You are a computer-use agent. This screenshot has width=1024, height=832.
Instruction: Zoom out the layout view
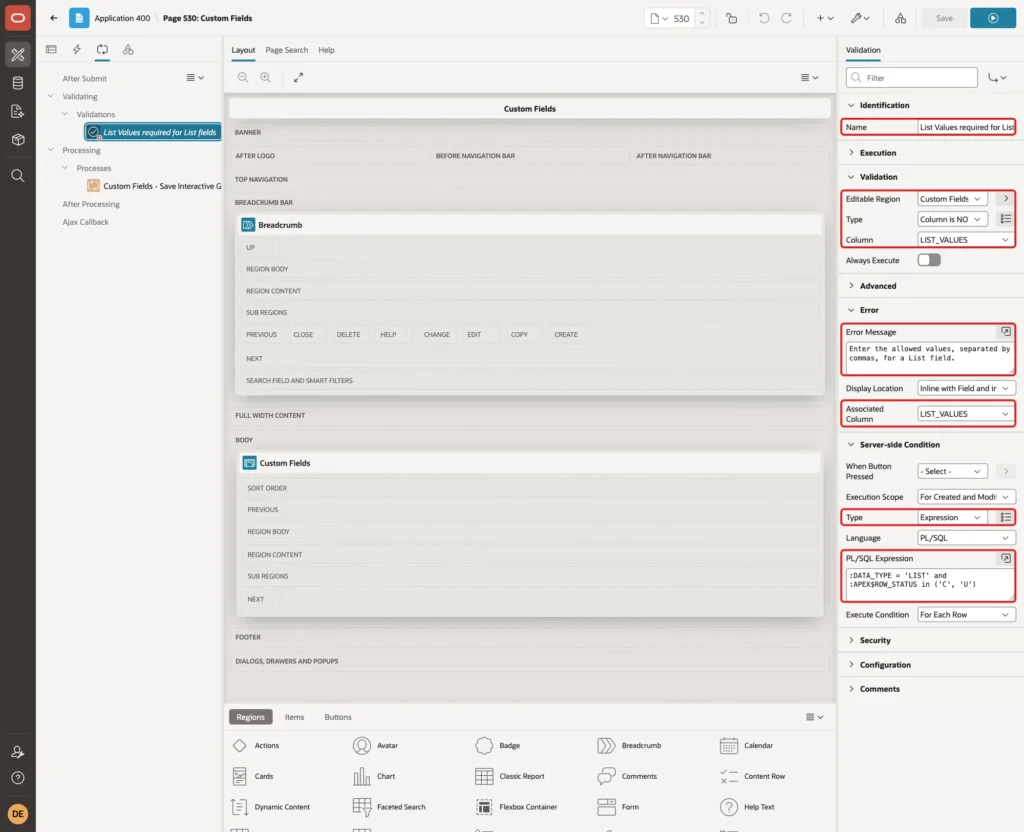[243, 77]
